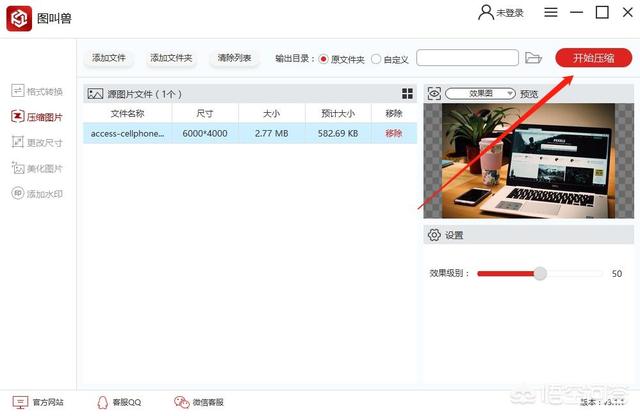The height and width of the screenshot is (416, 640).
Task: Switch file list to grid view icon
Action: point(407,93)
